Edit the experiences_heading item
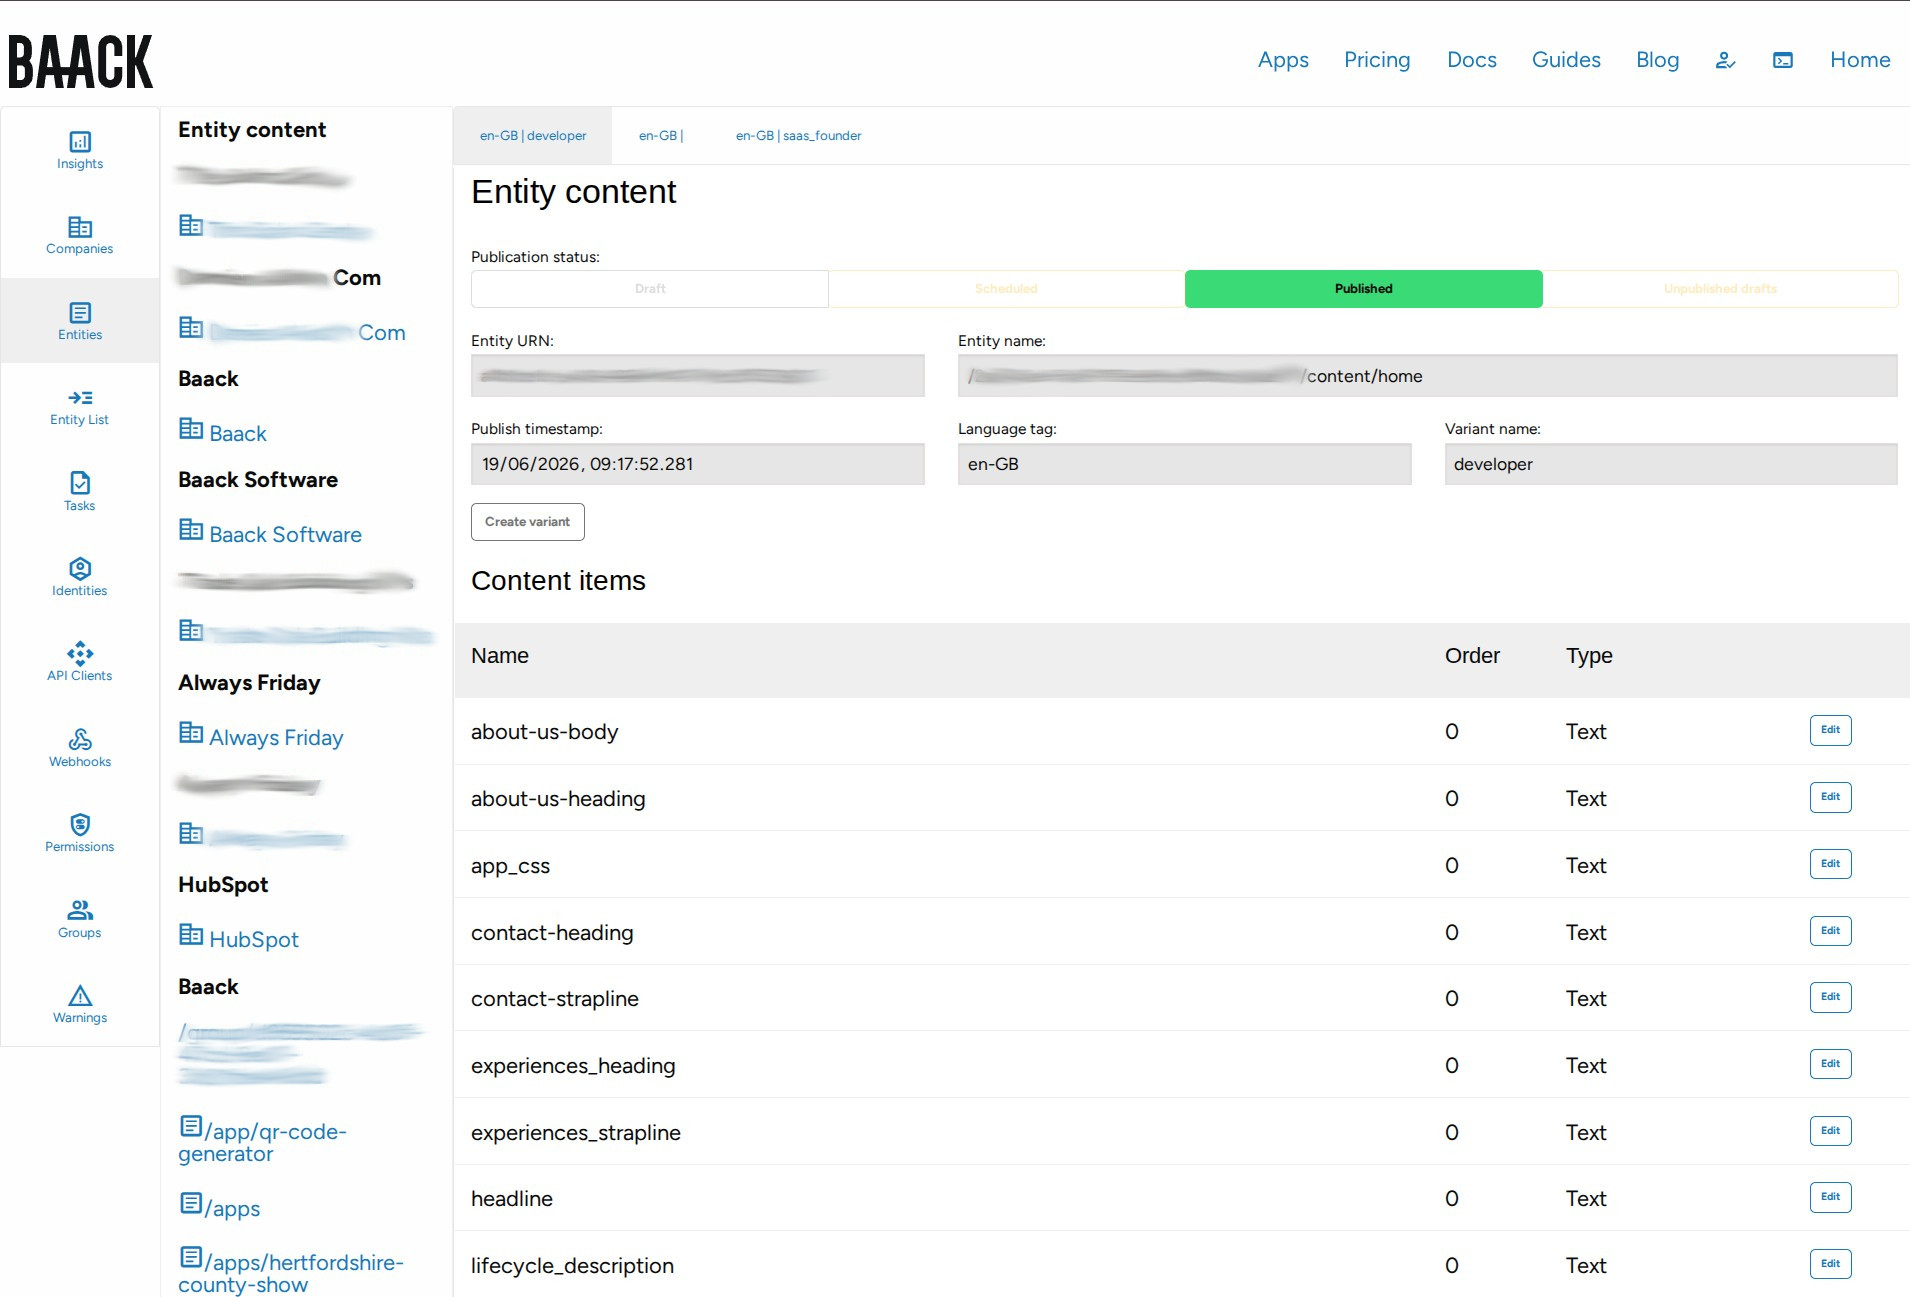This screenshot has width=1910, height=1297. [x=1830, y=1064]
